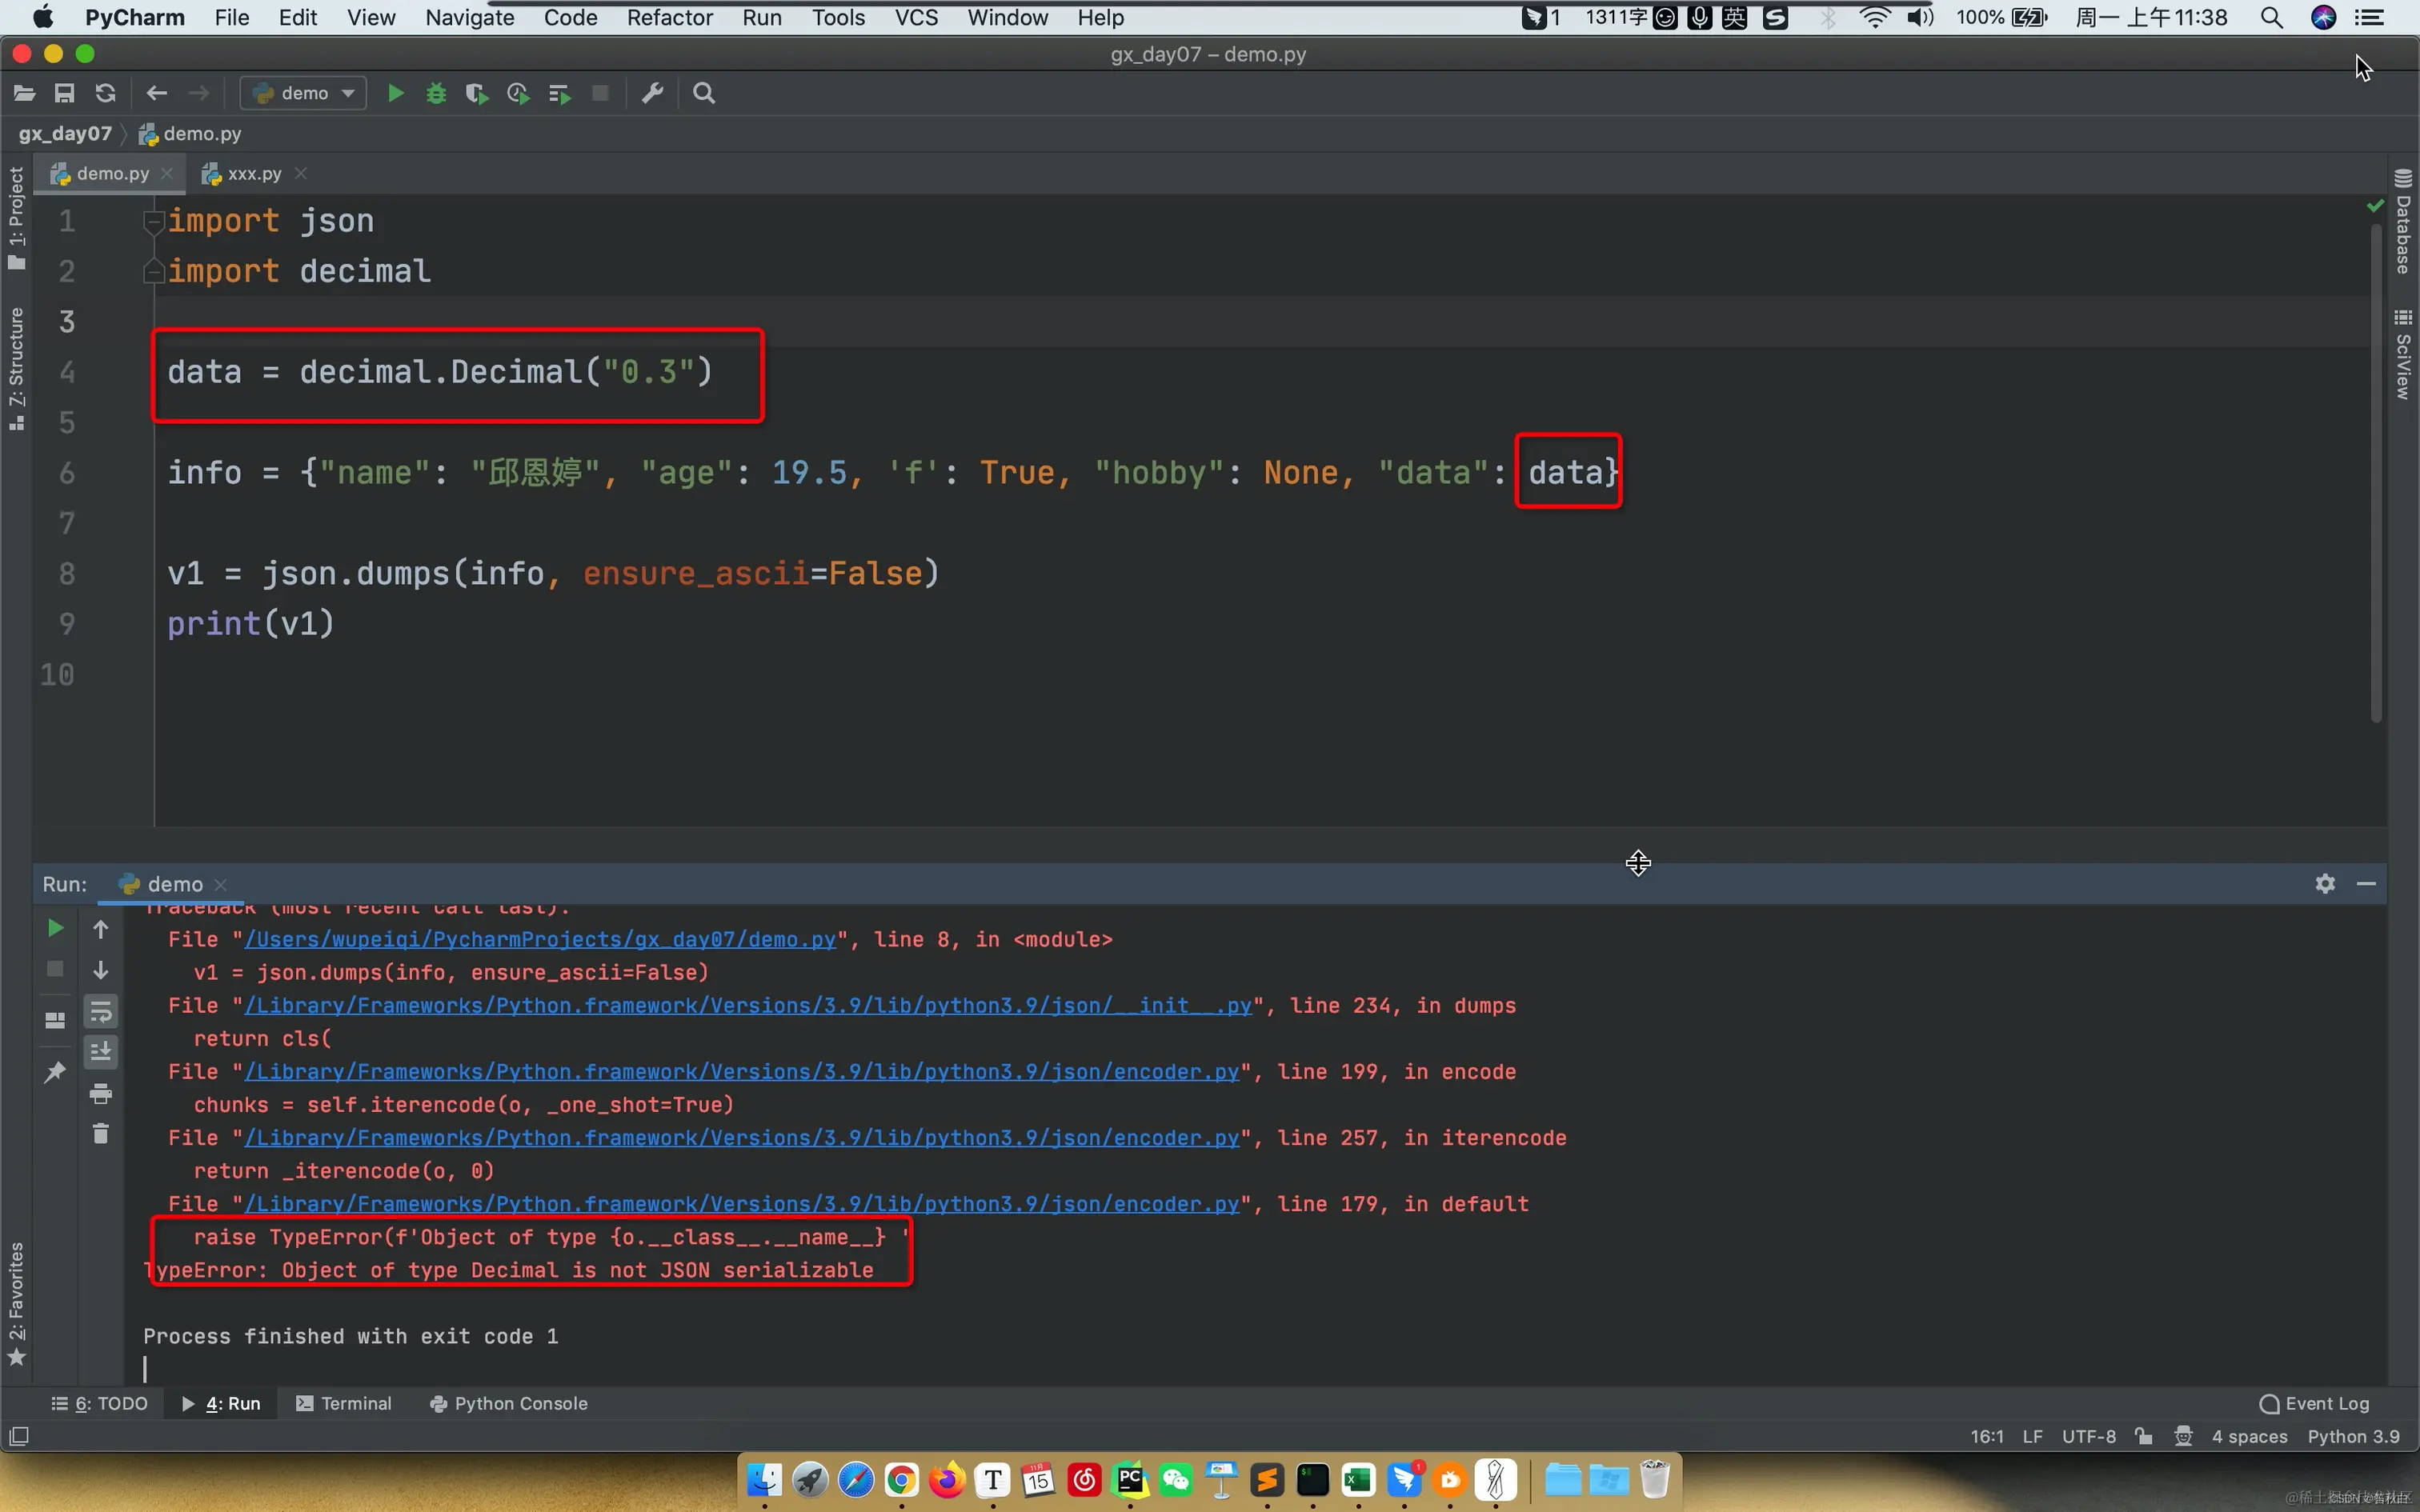Toggle pin tab in the Run panel
2420x1512 pixels.
point(55,1072)
